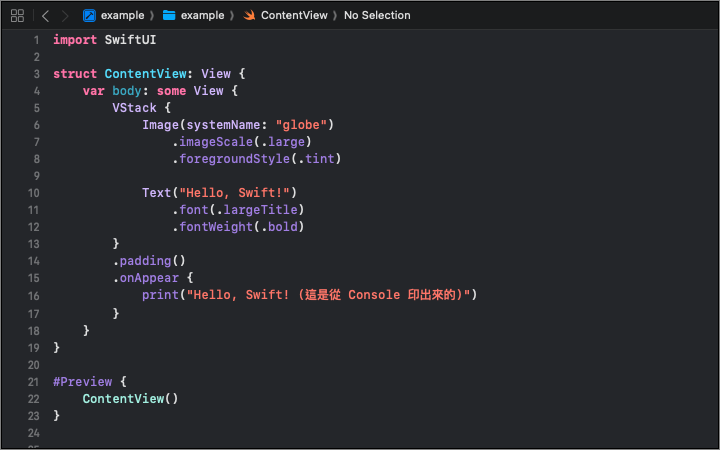Click the blue Xcode project icon
Screen dimensions: 720x450
tap(90, 15)
